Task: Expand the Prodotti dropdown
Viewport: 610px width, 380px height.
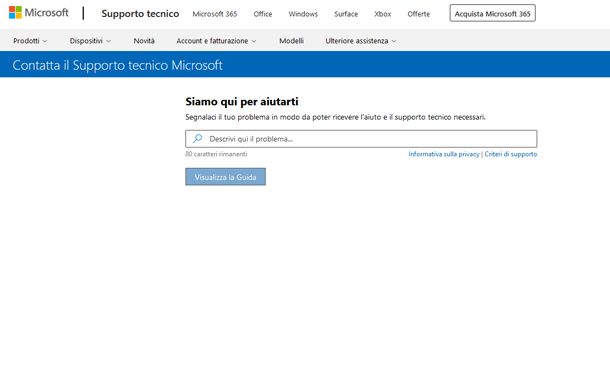Action: [30, 41]
